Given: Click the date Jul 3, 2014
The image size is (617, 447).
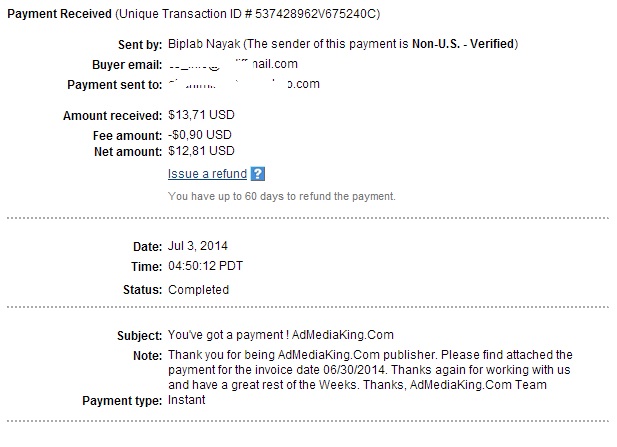Looking at the screenshot, I should 198,246.
